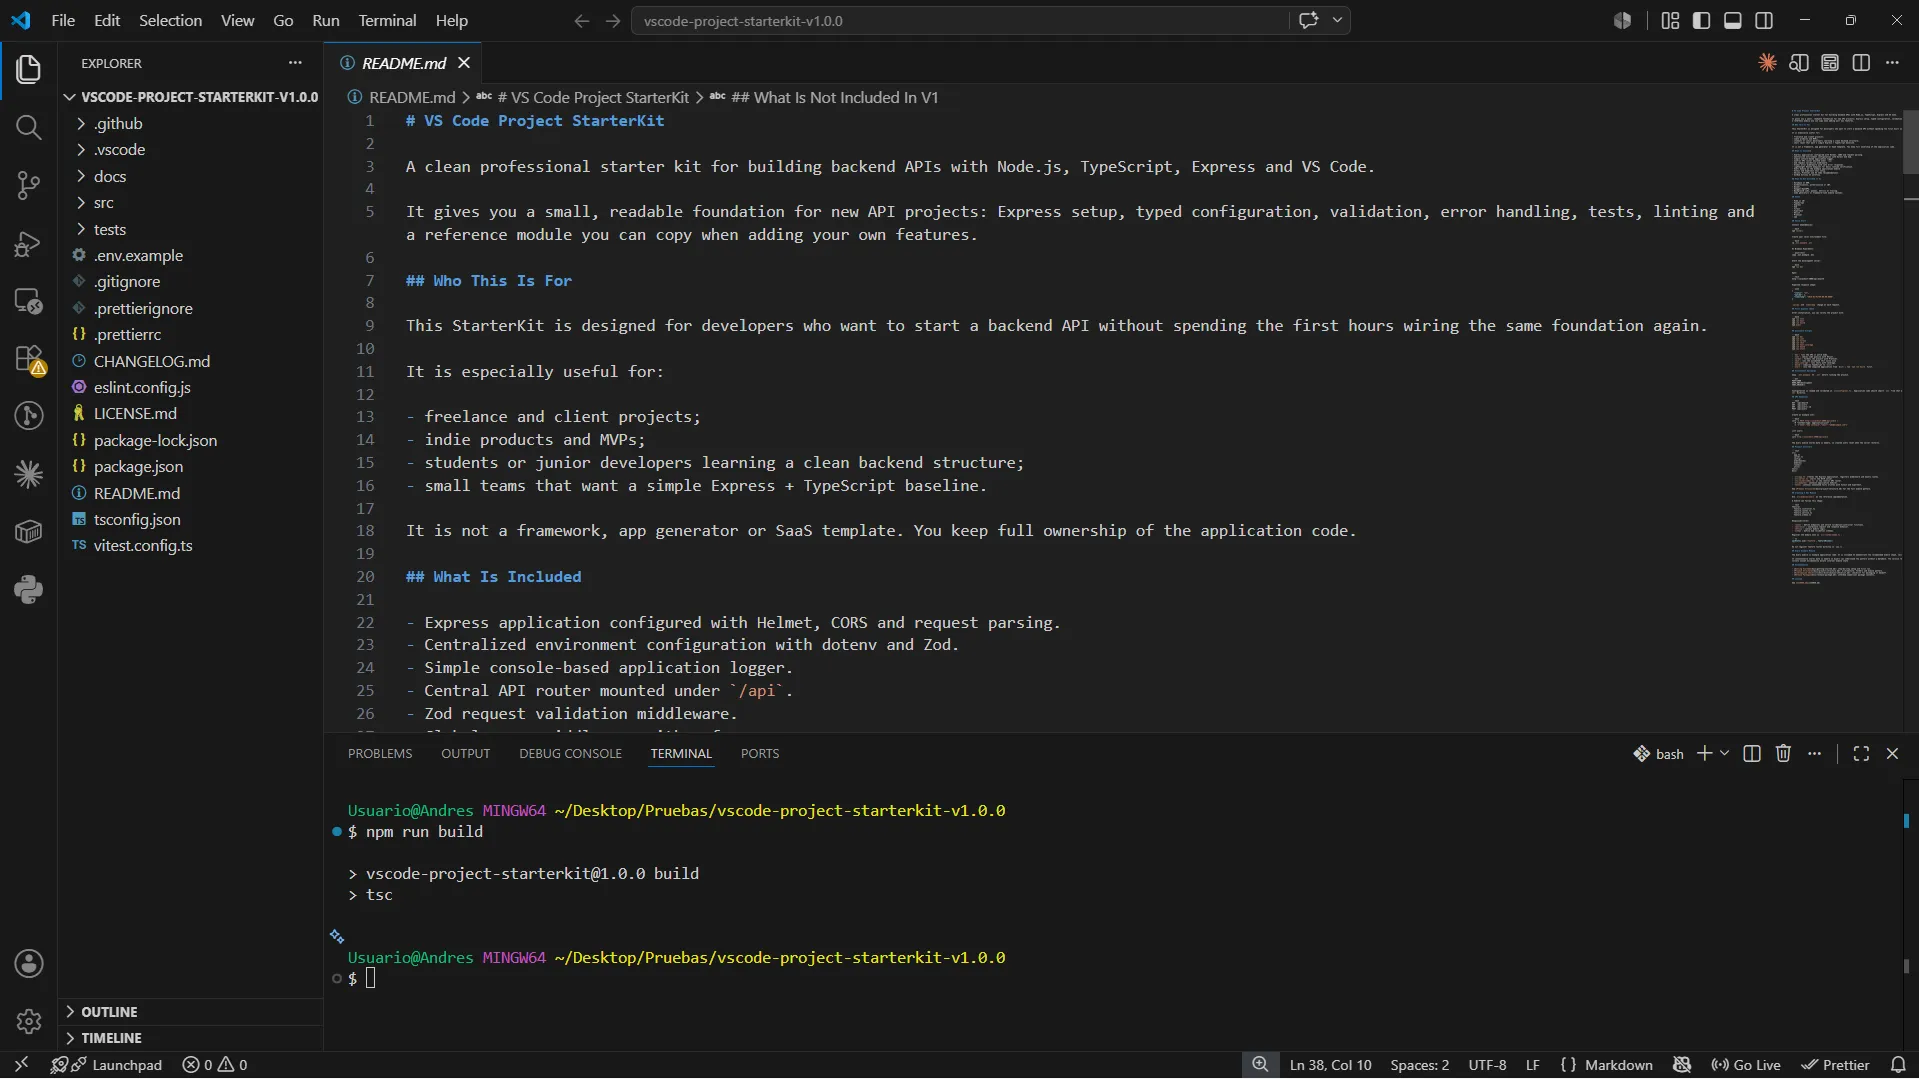Open the Run and Debug view
Viewport: 1919px width, 1079px height.
coord(28,243)
